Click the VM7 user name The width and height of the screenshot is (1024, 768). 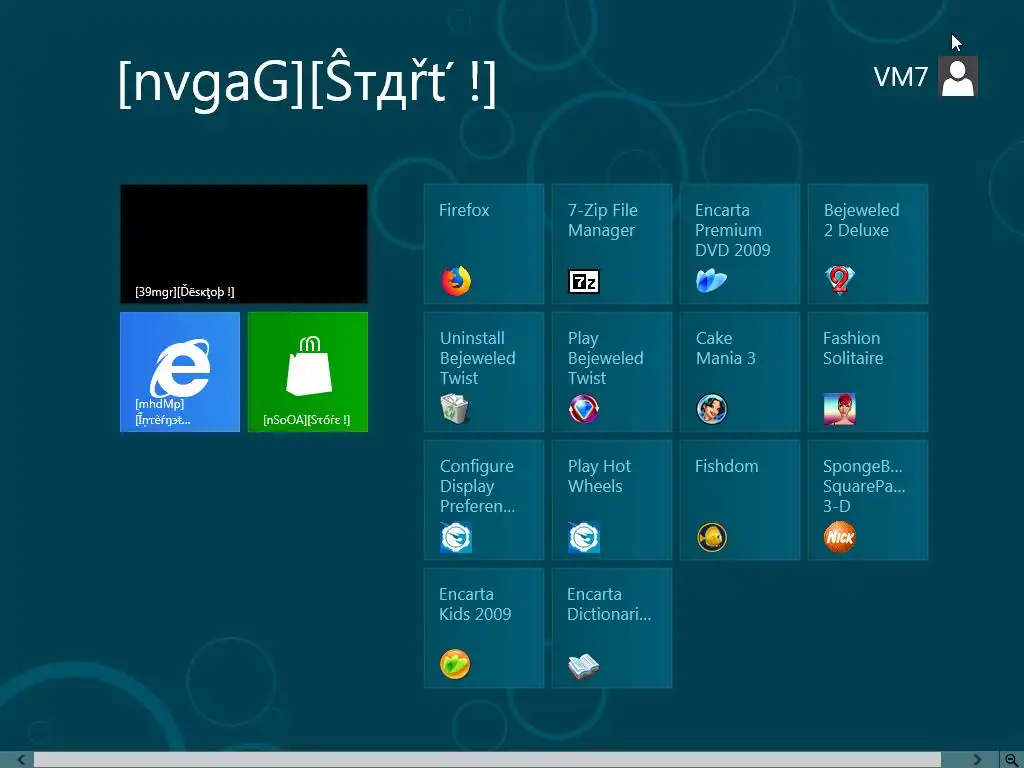point(901,77)
